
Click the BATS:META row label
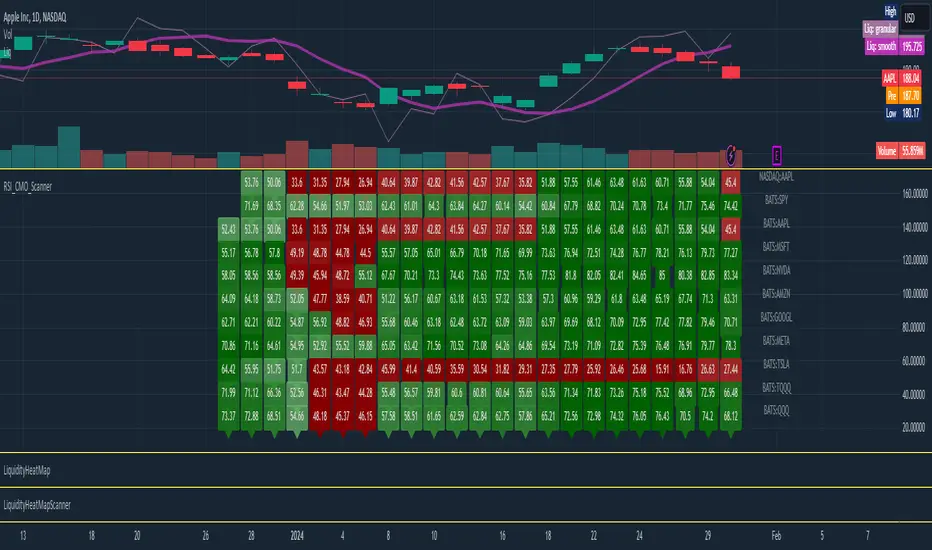pyautogui.click(x=776, y=340)
